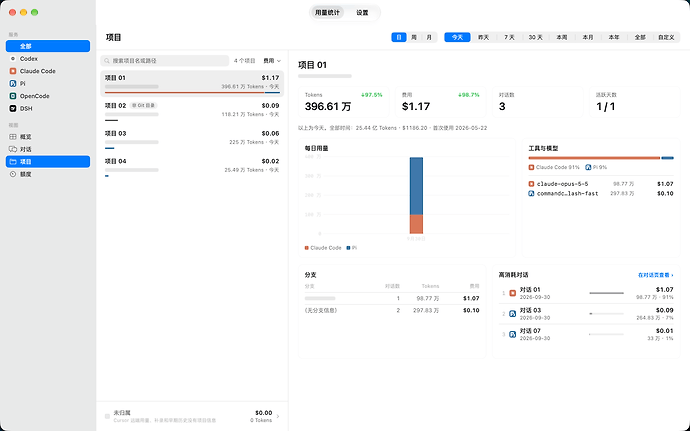Select the Claude Code service icon
This screenshot has height=431, width=690.
click(13, 71)
